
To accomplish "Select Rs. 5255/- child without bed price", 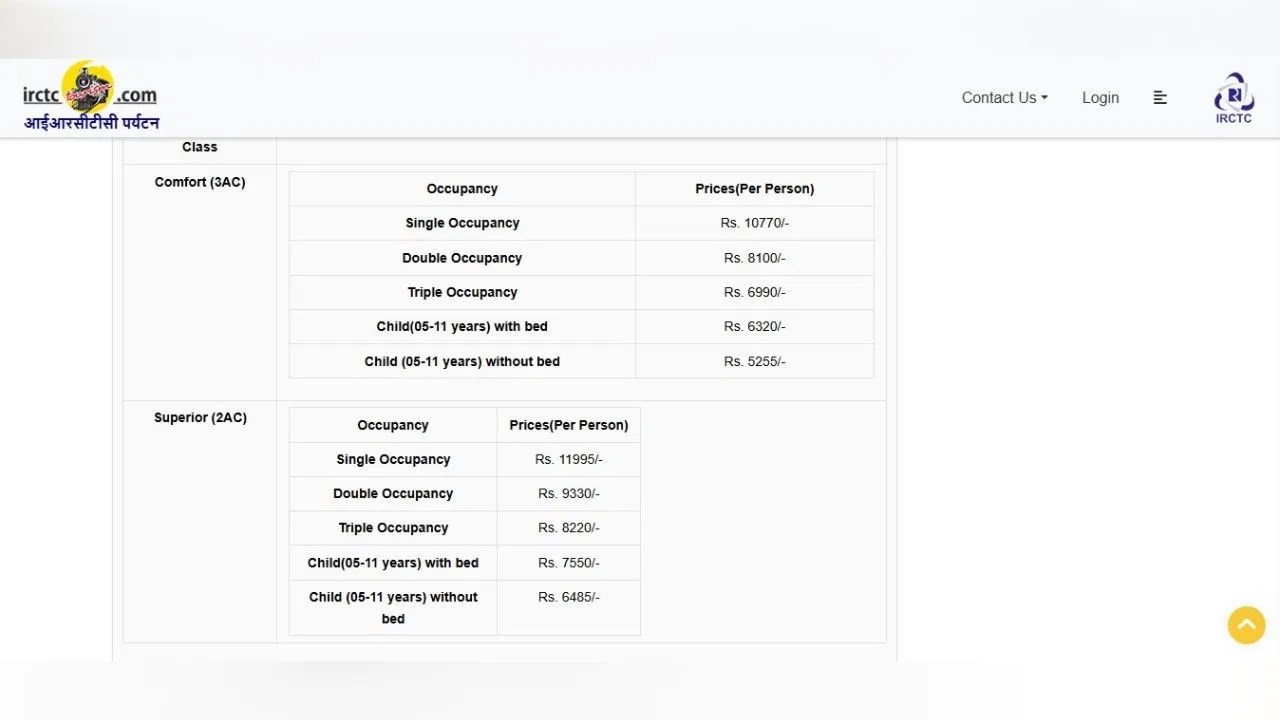I will pyautogui.click(x=754, y=361).
